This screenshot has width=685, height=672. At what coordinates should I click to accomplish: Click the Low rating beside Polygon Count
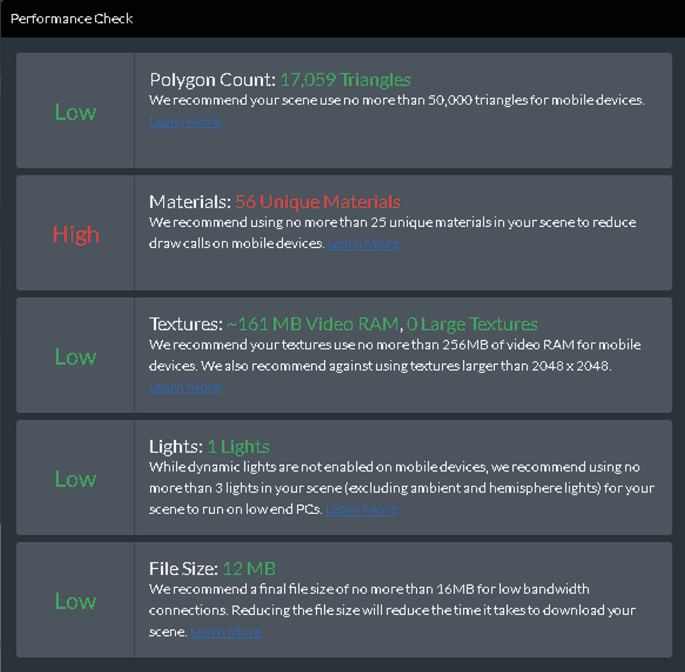click(75, 112)
